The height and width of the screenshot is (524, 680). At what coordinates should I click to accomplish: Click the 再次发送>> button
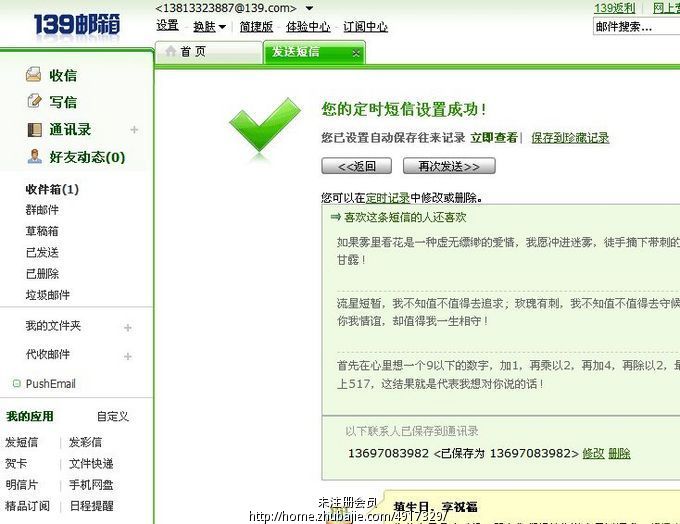click(x=449, y=166)
